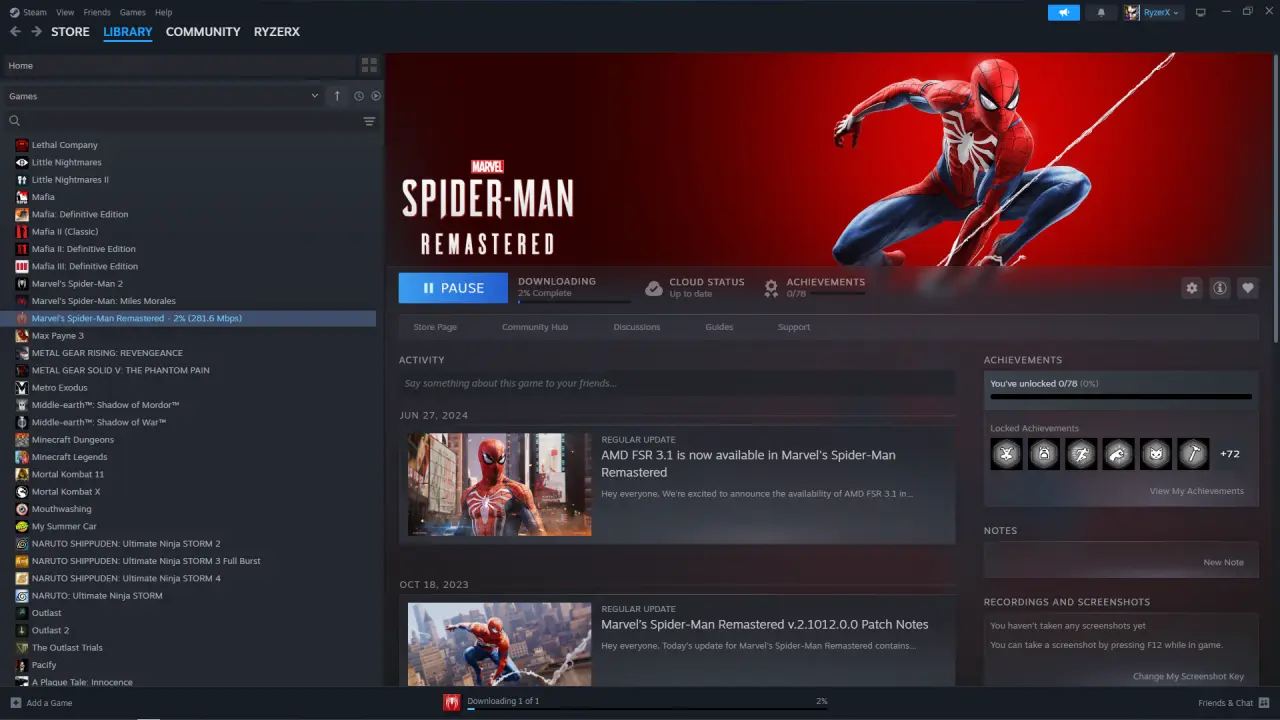Click Change My Screenshot Key

[1188, 676]
